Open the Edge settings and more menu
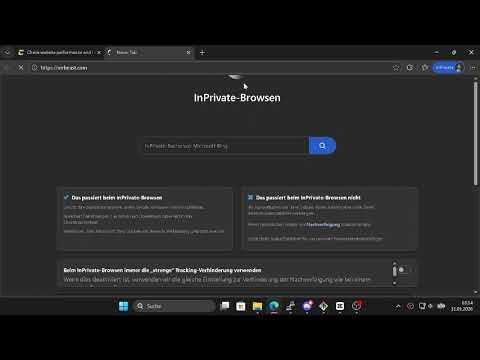480x360 pixels. click(473, 68)
